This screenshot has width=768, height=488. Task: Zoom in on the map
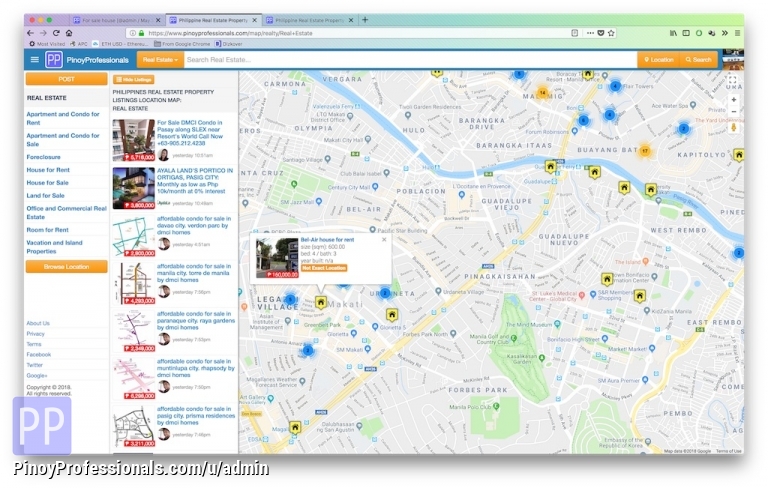click(x=733, y=99)
